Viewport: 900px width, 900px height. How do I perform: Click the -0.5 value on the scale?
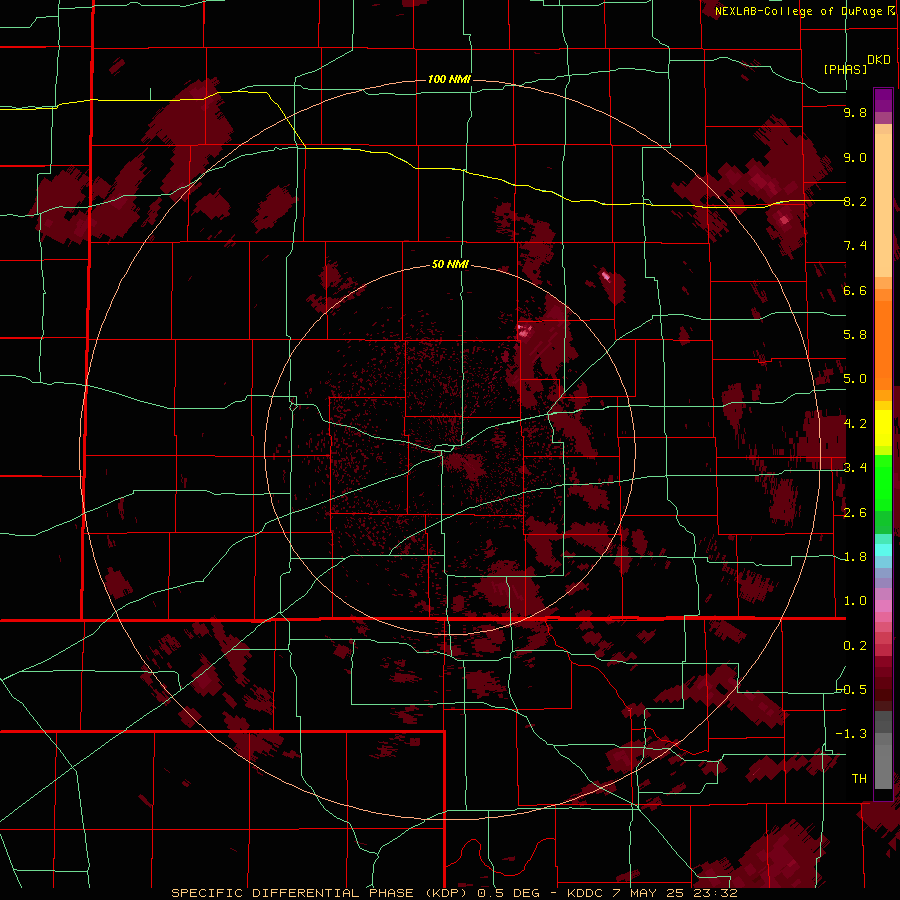pyautogui.click(x=852, y=690)
